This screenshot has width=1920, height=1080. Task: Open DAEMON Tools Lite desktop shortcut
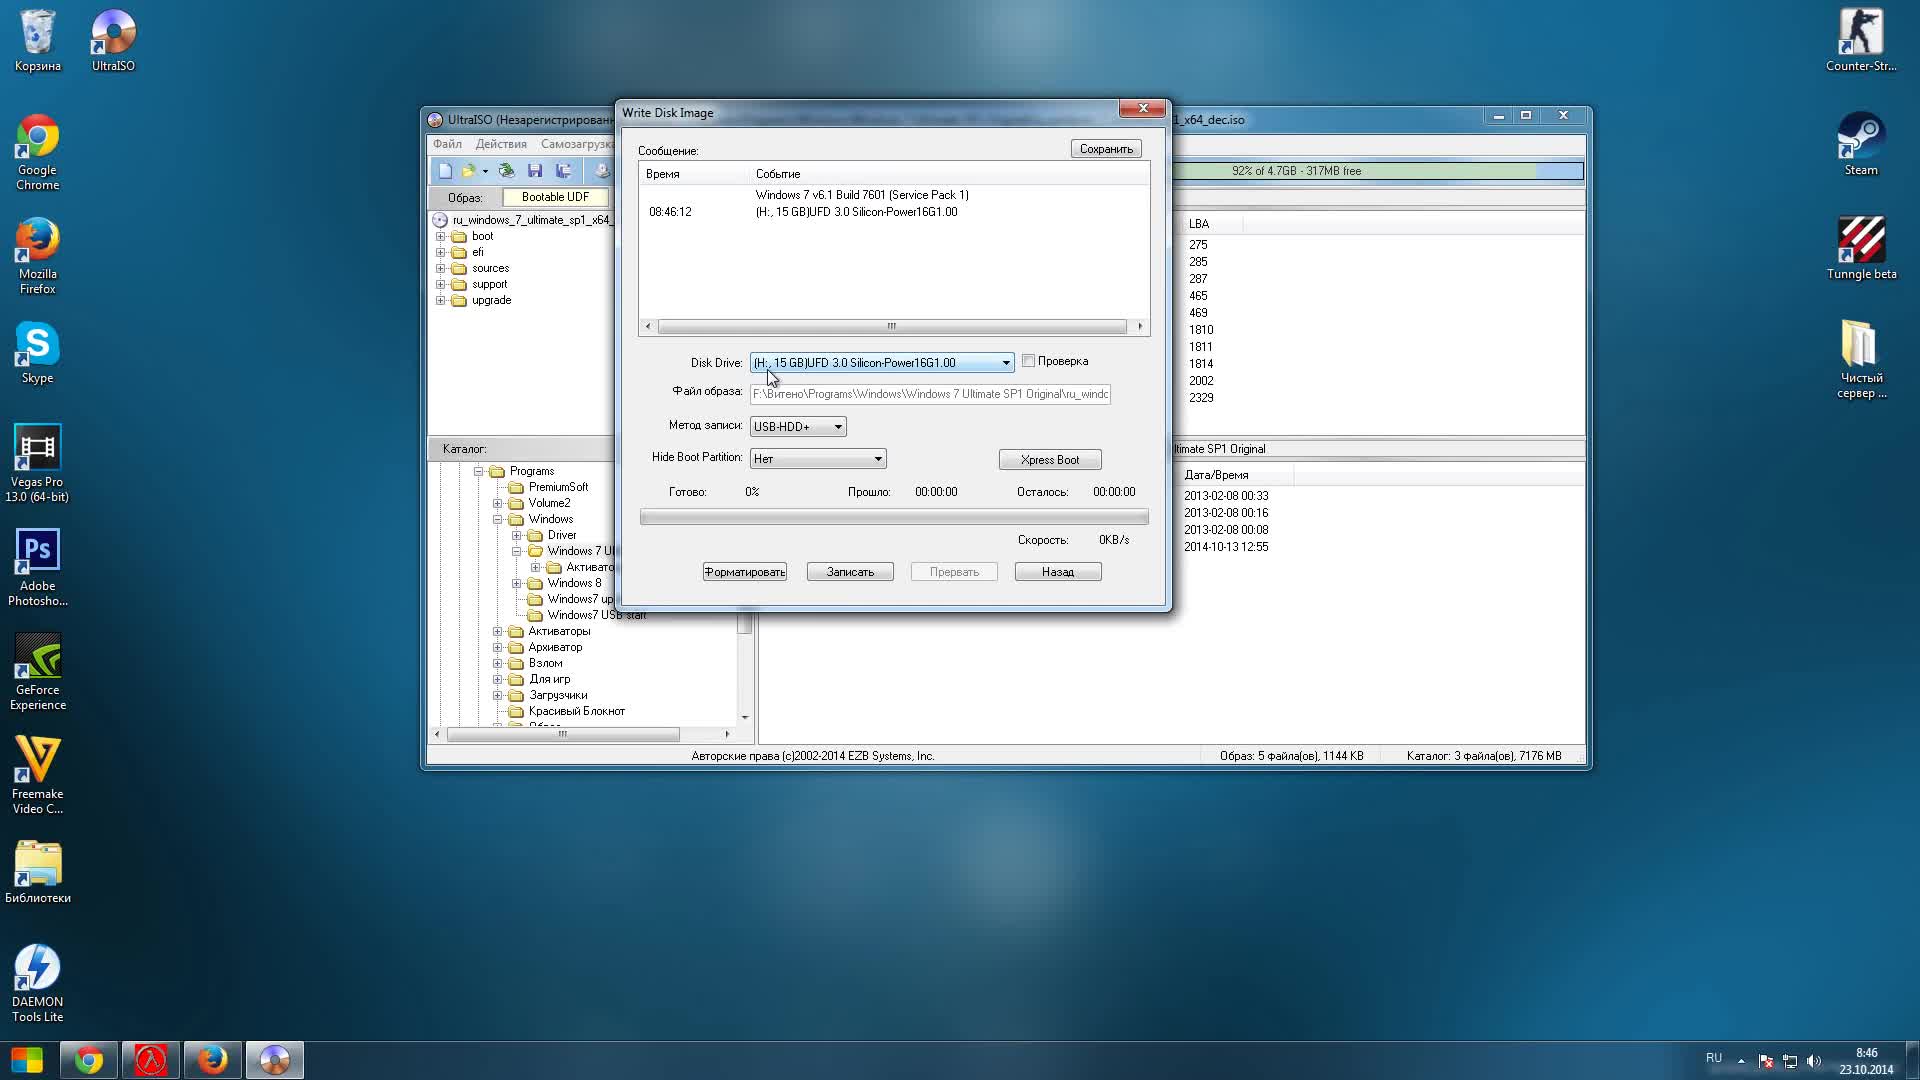37,984
